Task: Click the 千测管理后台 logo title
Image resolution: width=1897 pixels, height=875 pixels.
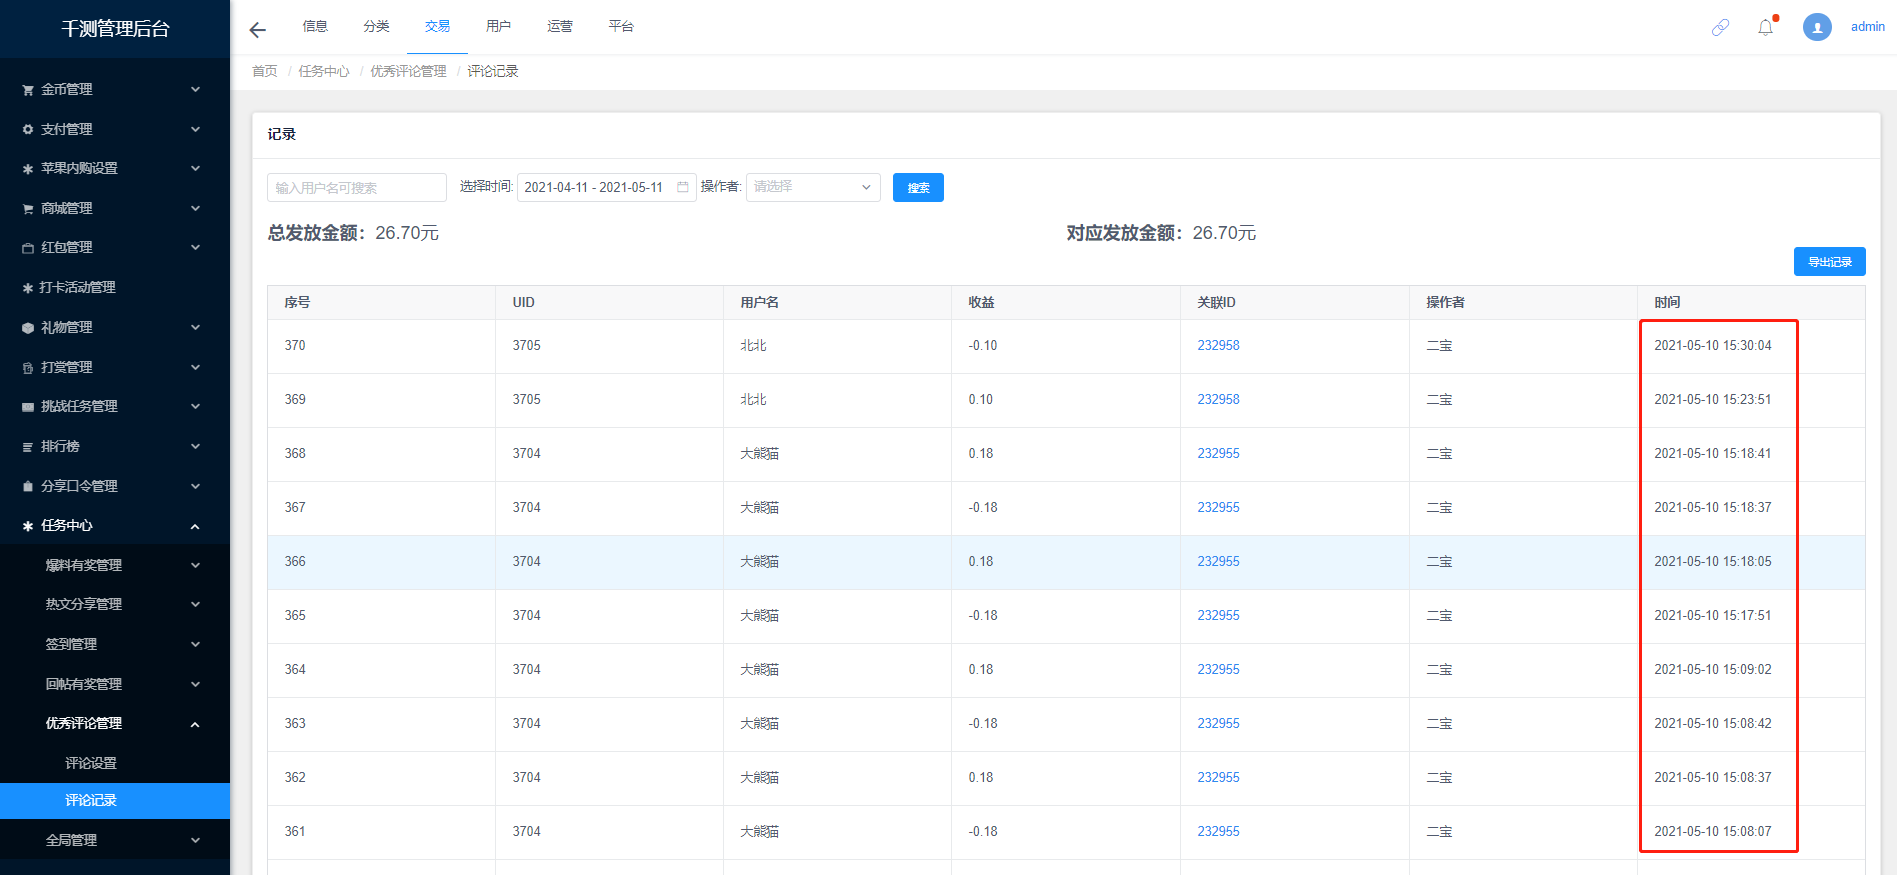Action: [115, 29]
